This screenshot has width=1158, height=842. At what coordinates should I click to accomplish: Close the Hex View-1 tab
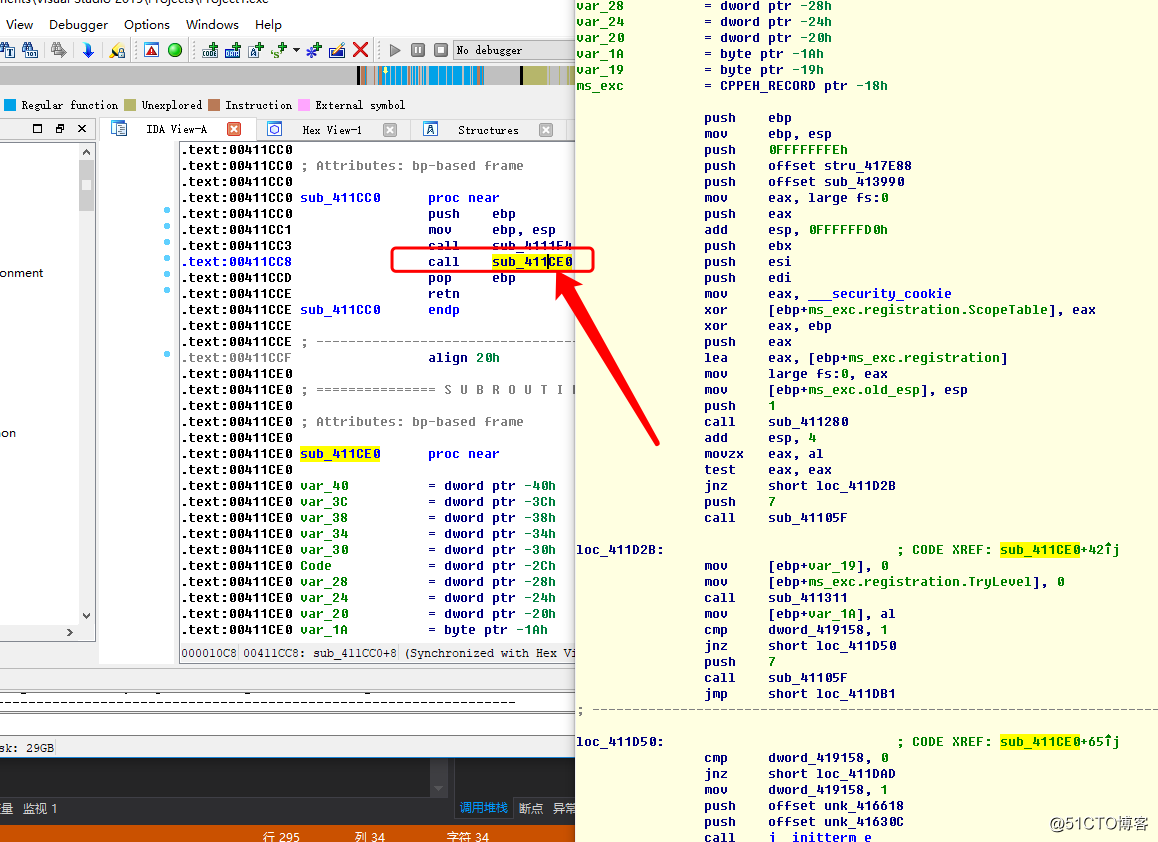pyautogui.click(x=390, y=130)
